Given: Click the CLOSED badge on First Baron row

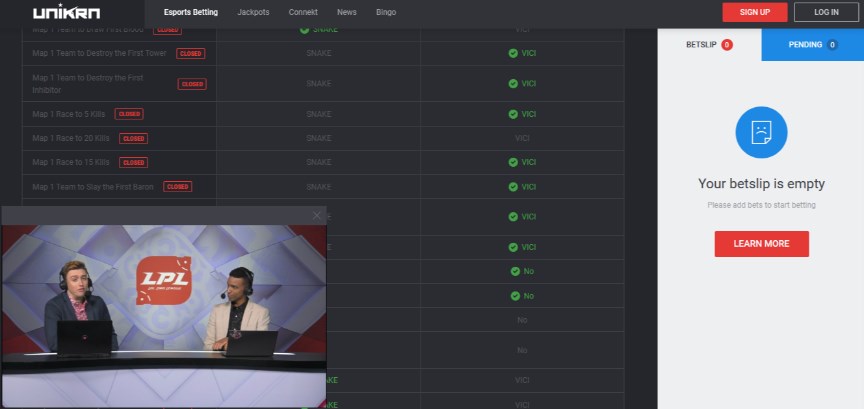Looking at the screenshot, I should coord(177,187).
